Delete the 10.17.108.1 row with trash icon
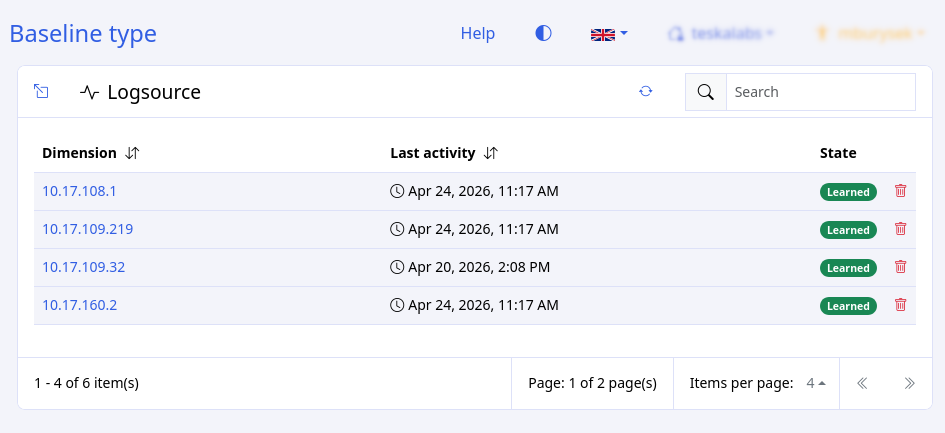 900,191
